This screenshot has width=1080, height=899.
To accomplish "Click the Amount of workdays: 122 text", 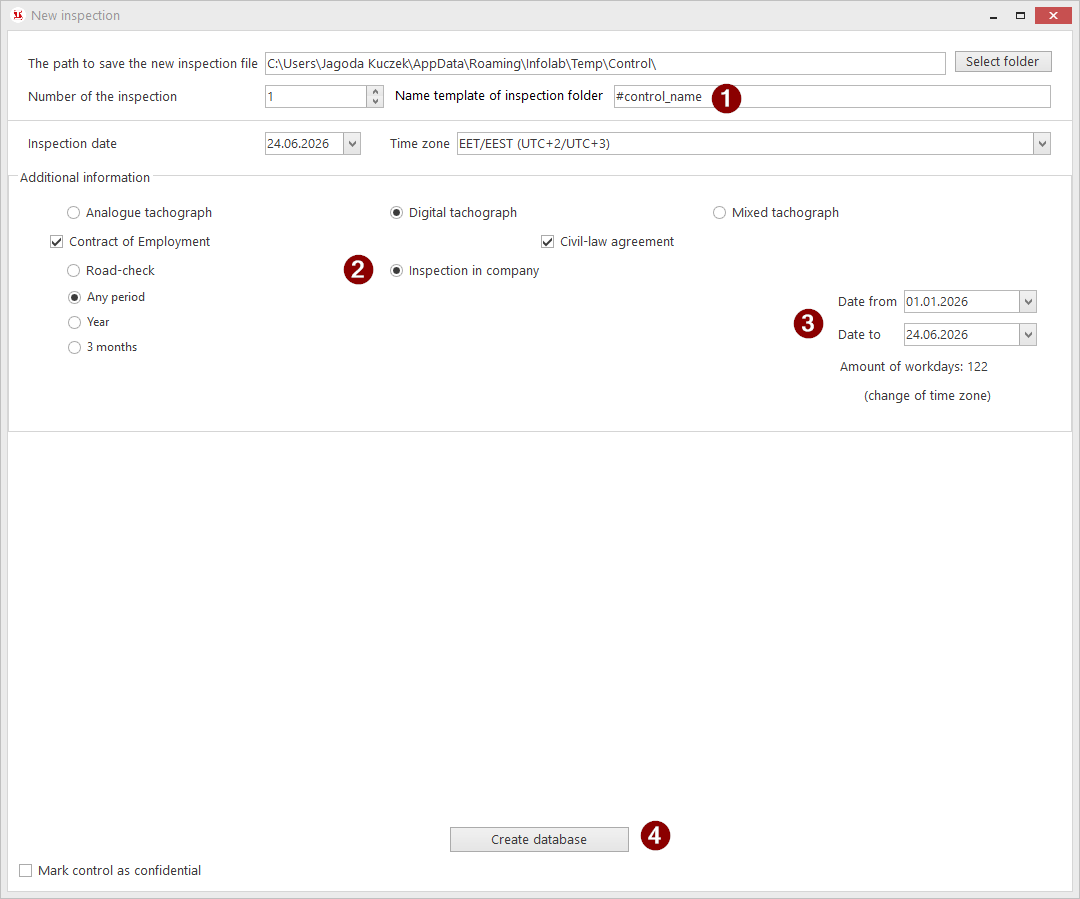I will [913, 366].
